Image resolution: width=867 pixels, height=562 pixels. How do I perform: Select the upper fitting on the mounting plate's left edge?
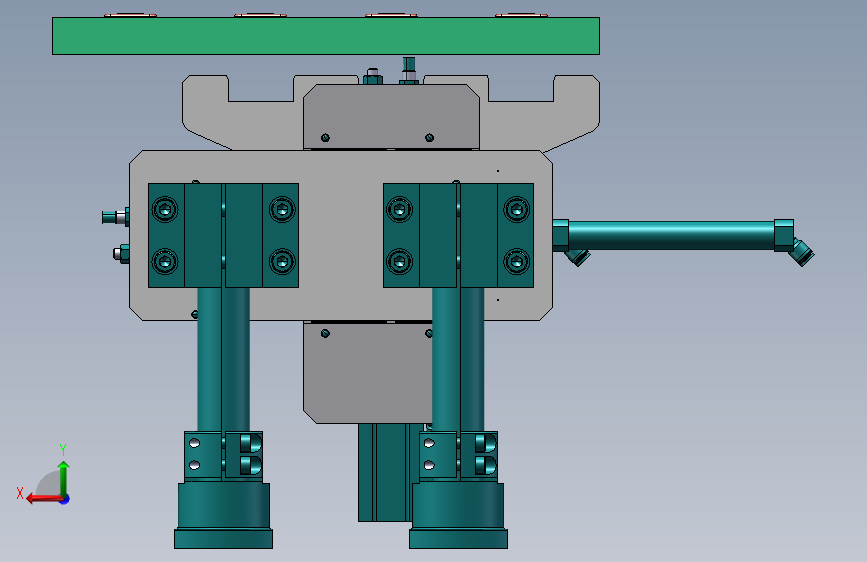click(x=116, y=217)
